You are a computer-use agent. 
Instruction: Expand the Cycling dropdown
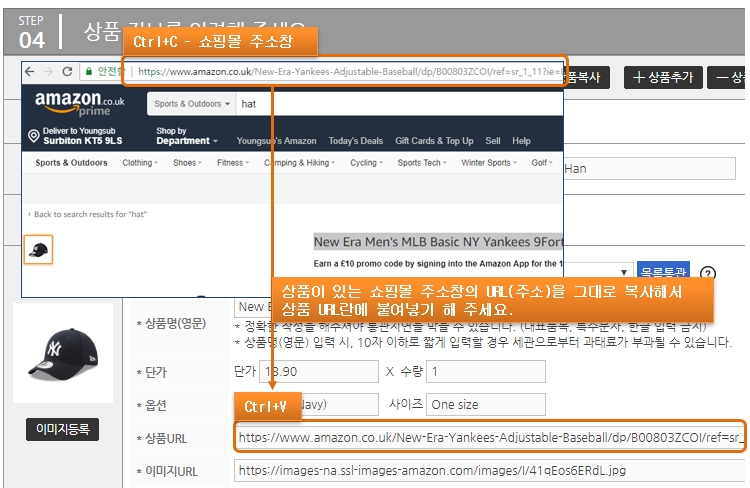[x=366, y=163]
